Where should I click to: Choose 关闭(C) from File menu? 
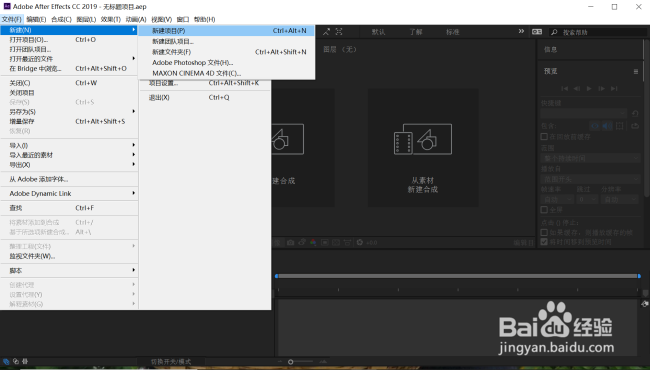(69, 83)
